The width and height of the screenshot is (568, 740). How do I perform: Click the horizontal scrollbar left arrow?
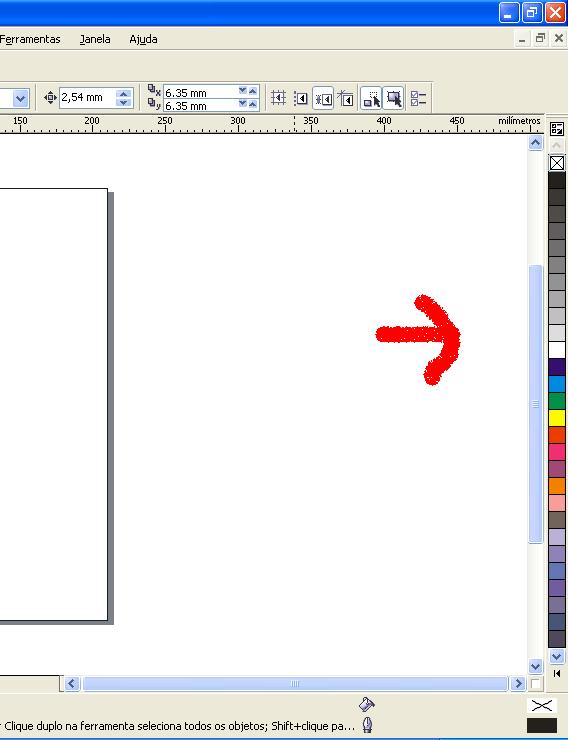tap(72, 683)
